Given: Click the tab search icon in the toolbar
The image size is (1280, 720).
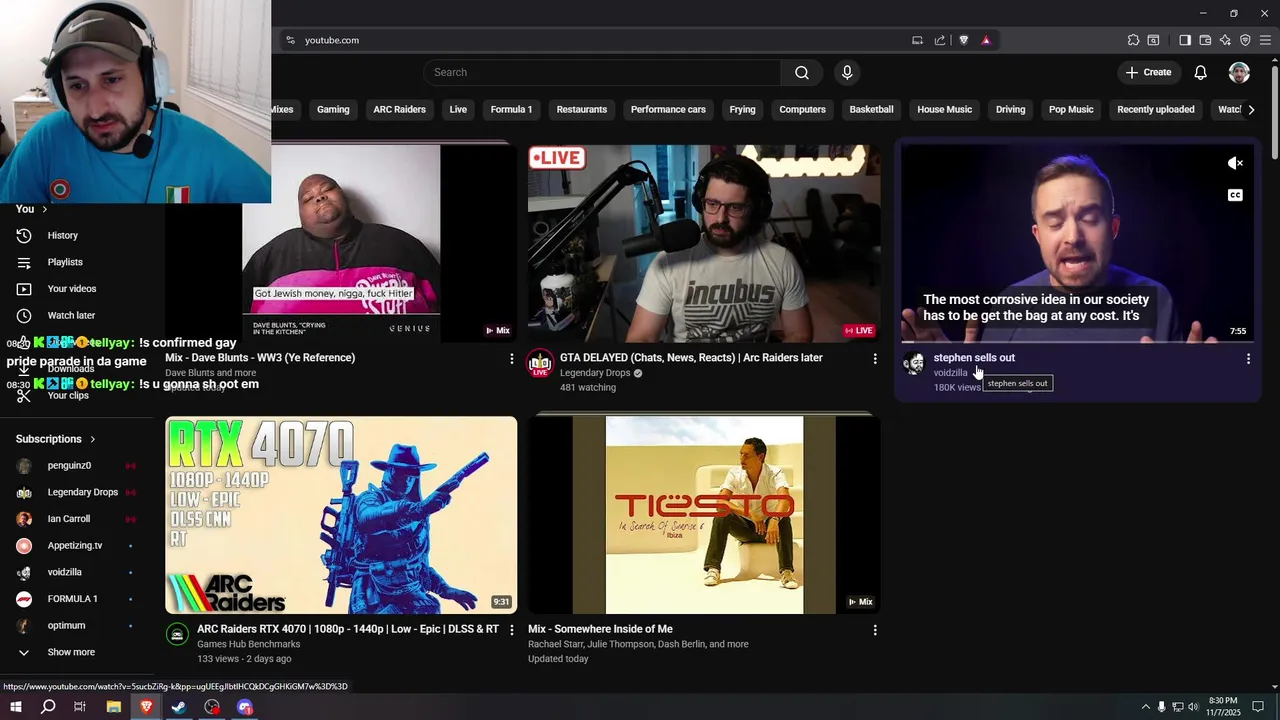Looking at the screenshot, I should tap(1153, 40).
